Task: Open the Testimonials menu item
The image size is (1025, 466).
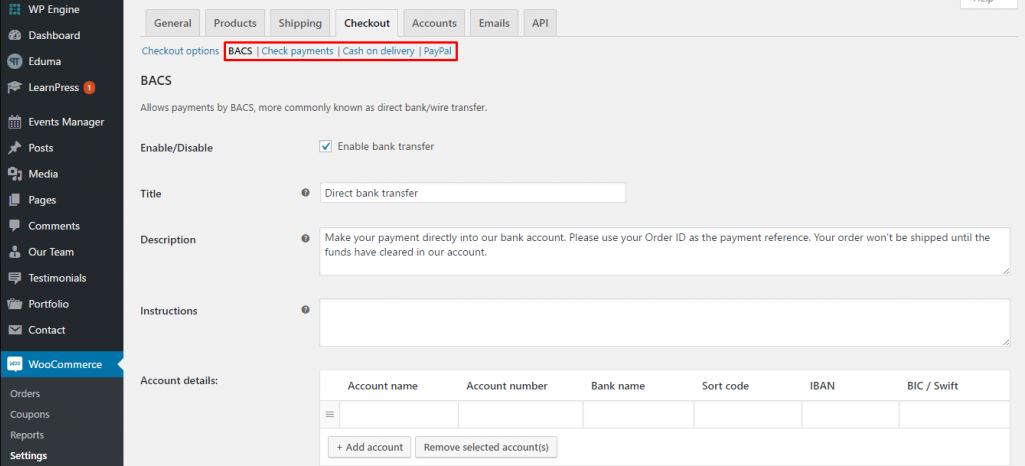Action: 61,278
